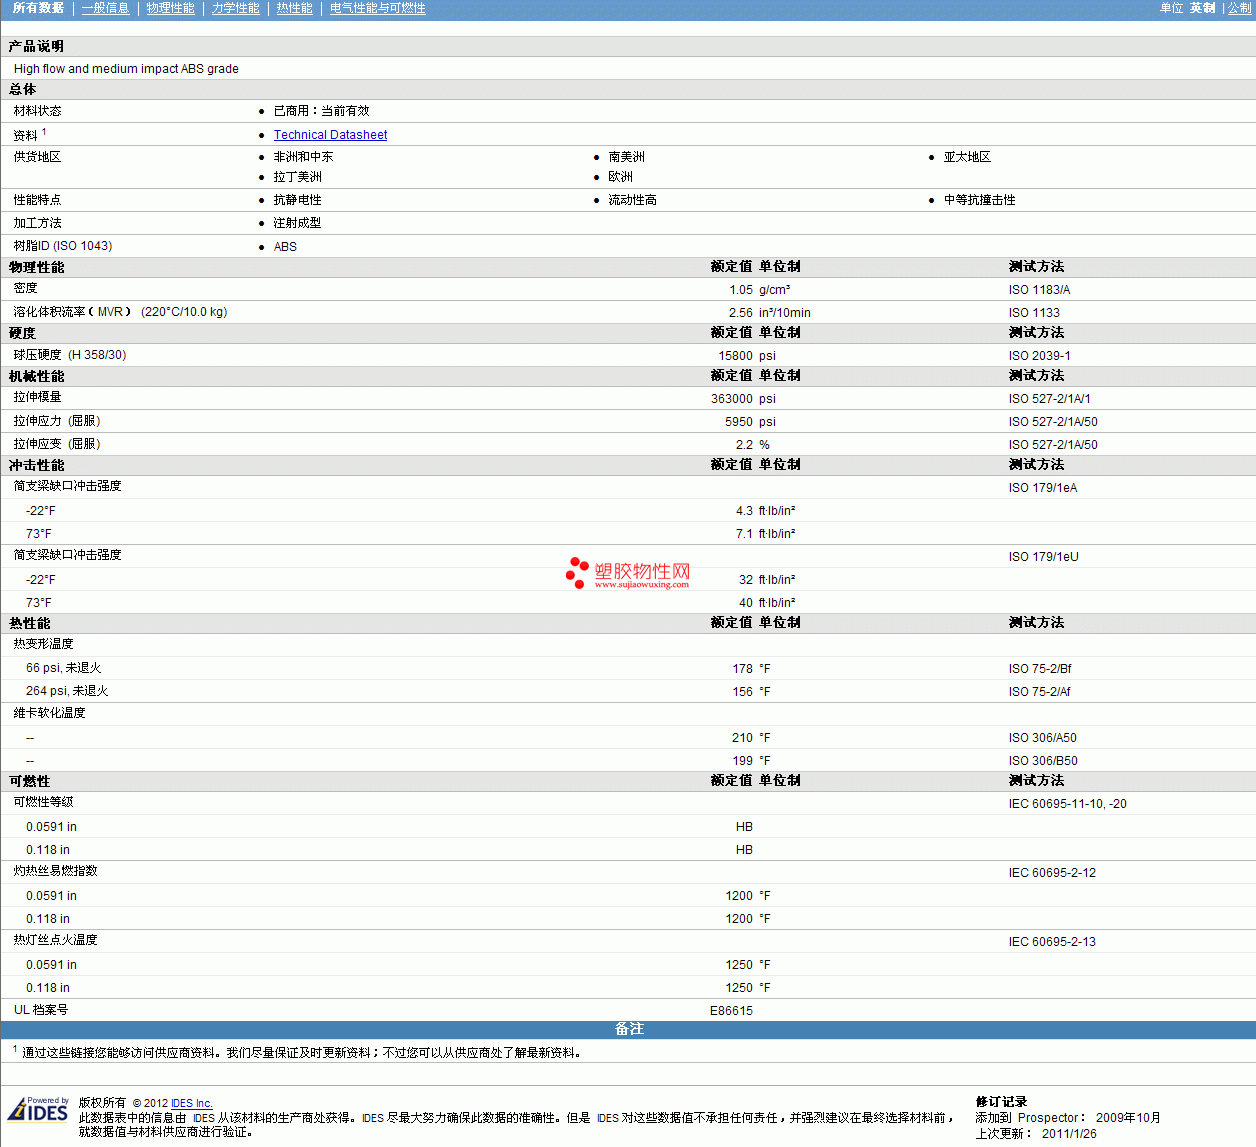Click the ISO 1183/A test method
Viewport: 1256px width, 1147px height.
[x=1039, y=290]
